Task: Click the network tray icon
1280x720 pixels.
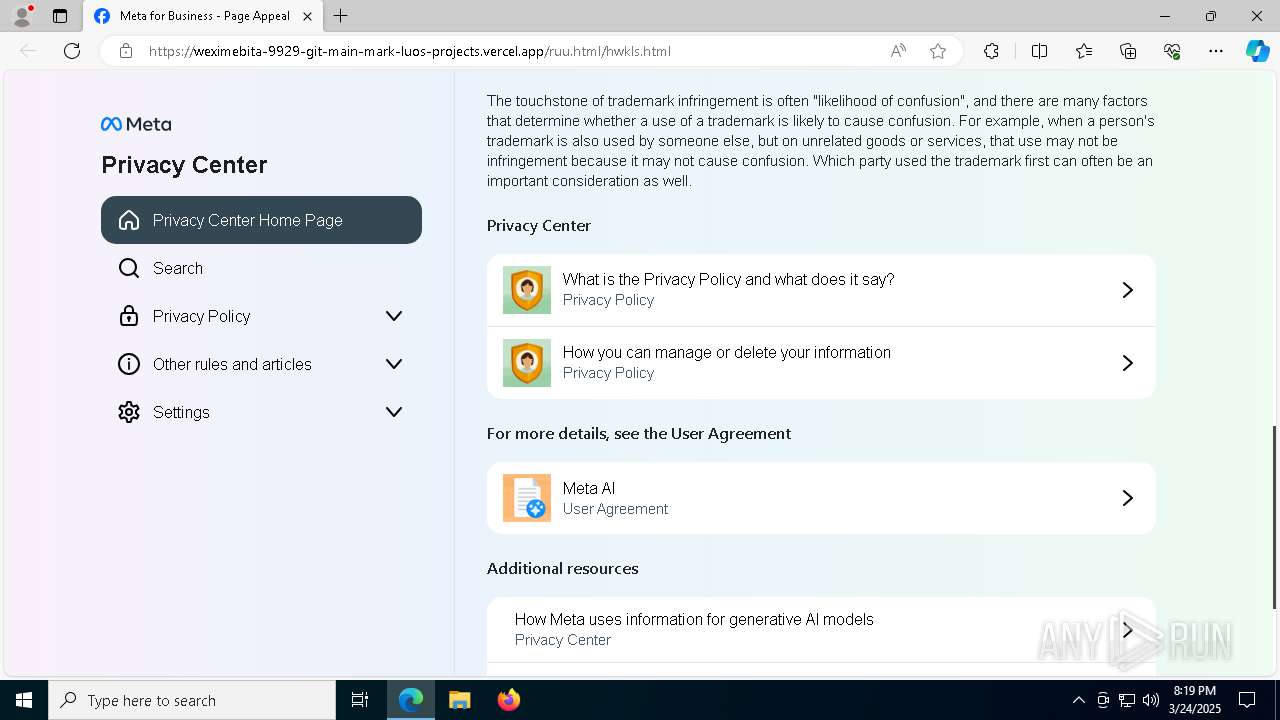Action: click(x=1127, y=700)
